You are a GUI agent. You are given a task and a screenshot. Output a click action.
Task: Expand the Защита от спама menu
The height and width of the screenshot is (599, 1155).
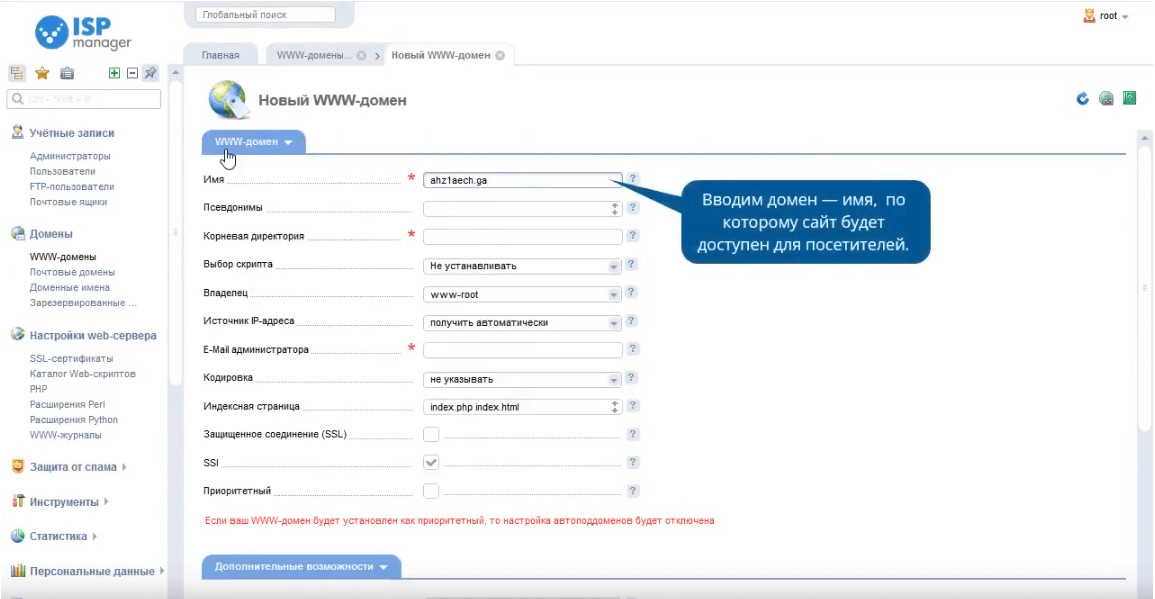tap(72, 466)
